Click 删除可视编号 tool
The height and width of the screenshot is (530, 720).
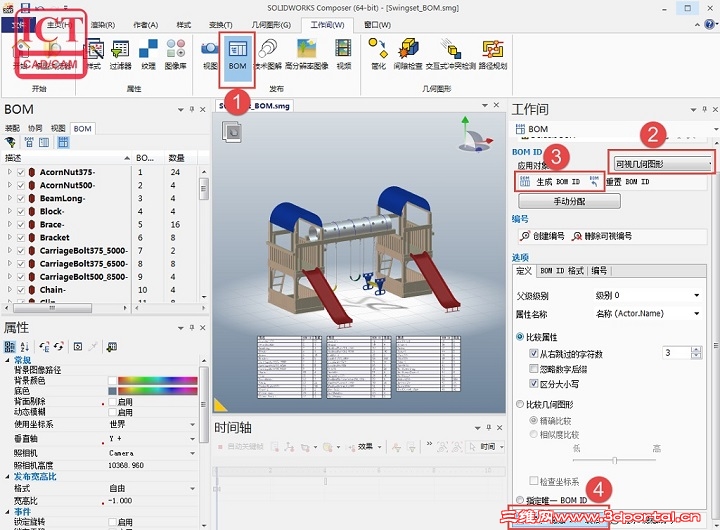tap(602, 236)
